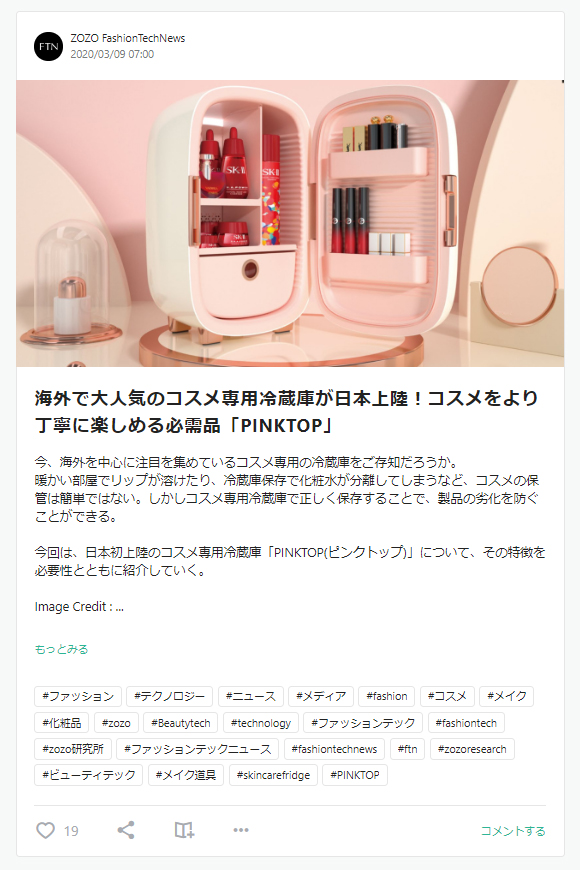Viewport: 580px width, 870px height.
Task: Open the three-dot more options menu
Action: pos(241,830)
